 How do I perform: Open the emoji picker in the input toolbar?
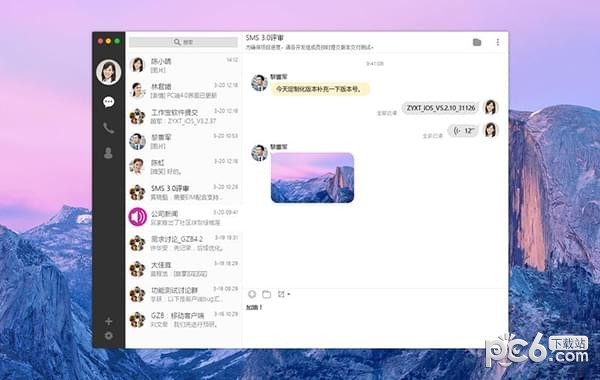click(252, 294)
